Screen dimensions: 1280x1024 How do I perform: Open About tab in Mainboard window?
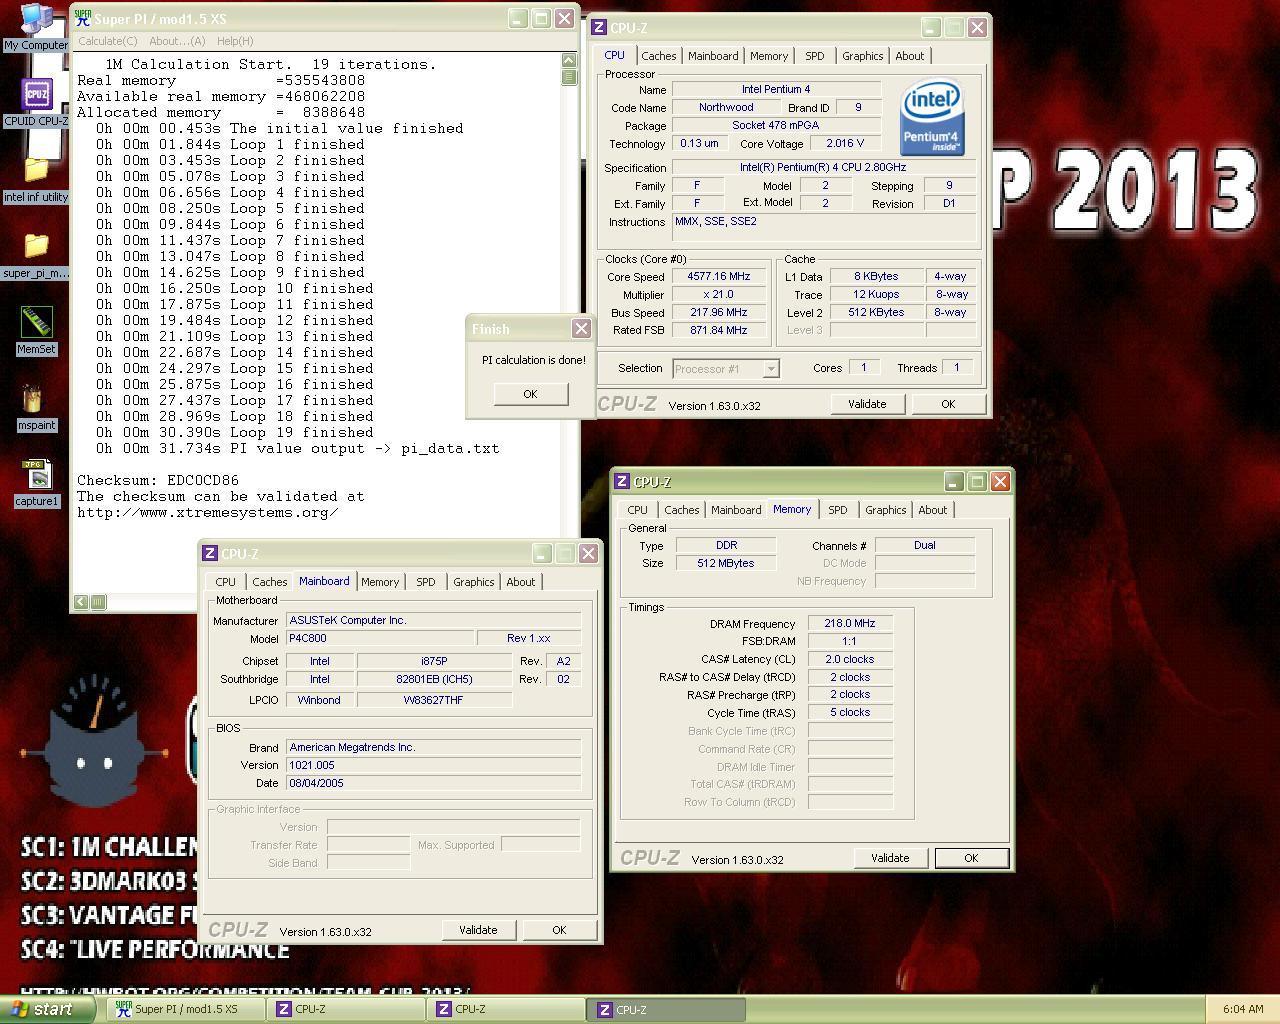point(521,582)
